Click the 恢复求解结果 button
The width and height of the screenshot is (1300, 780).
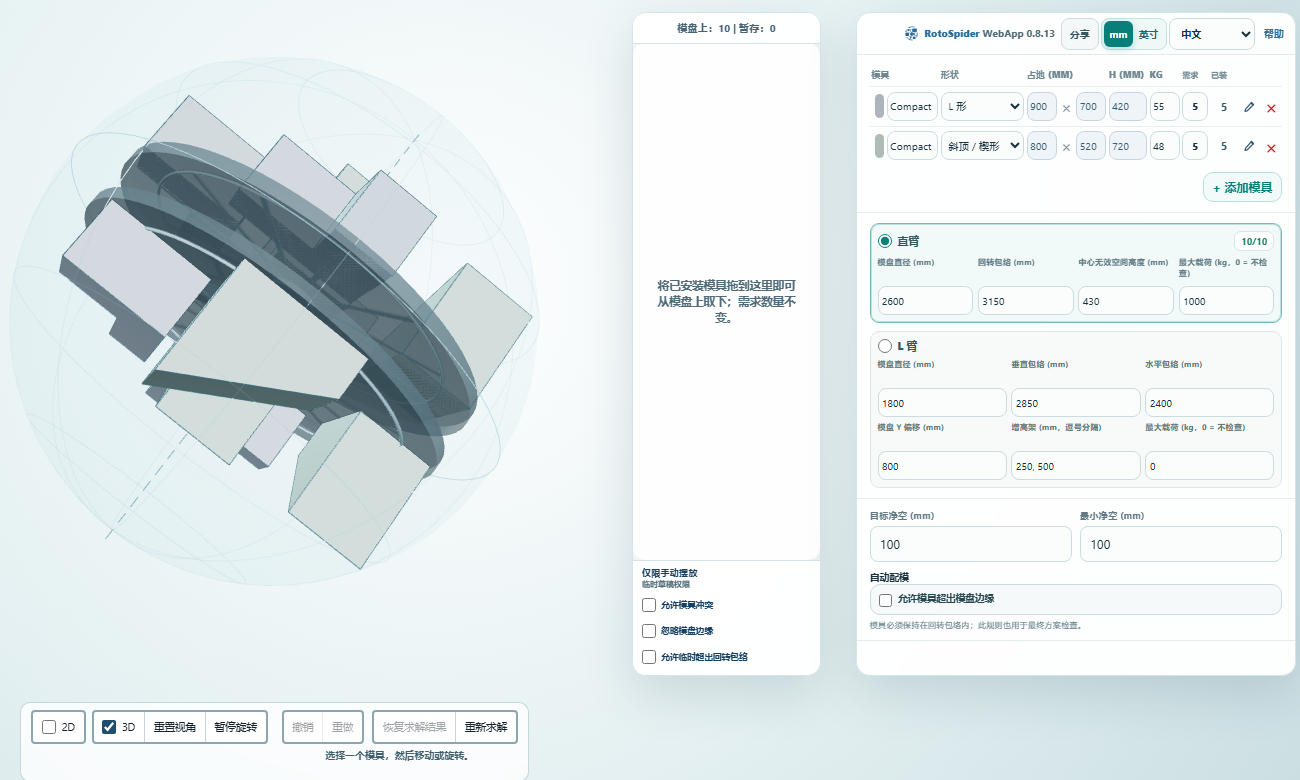[x=415, y=727]
